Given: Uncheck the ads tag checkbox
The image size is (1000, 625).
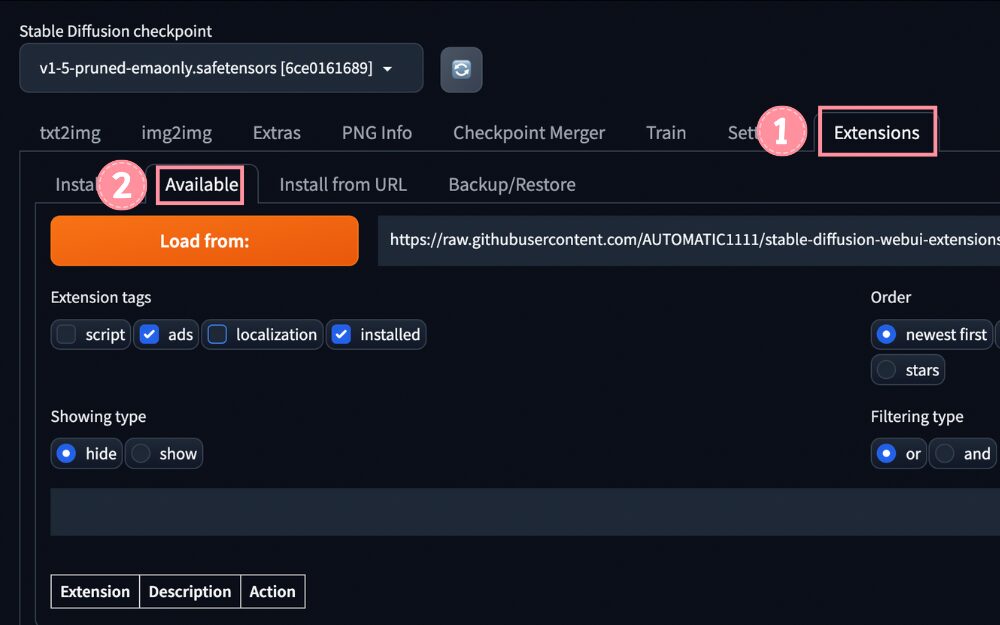Looking at the screenshot, I should pos(150,335).
